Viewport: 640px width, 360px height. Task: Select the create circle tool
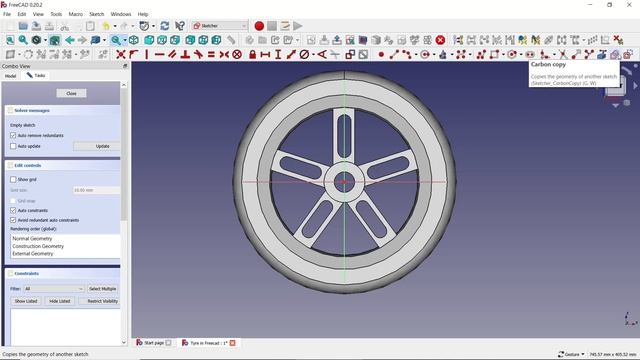[425, 54]
